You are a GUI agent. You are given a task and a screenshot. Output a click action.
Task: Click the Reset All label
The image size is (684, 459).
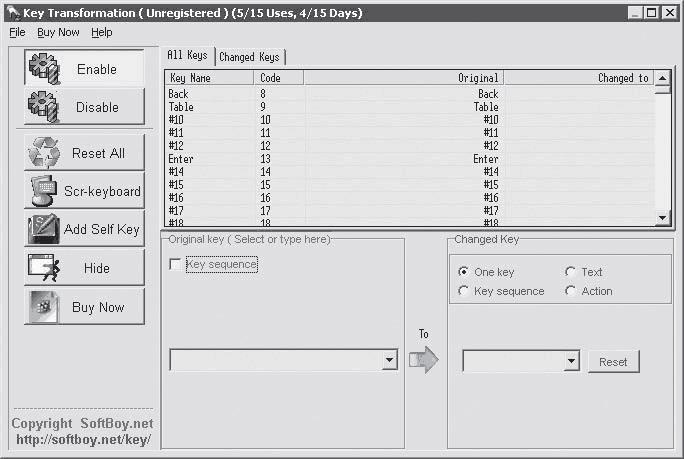click(99, 154)
